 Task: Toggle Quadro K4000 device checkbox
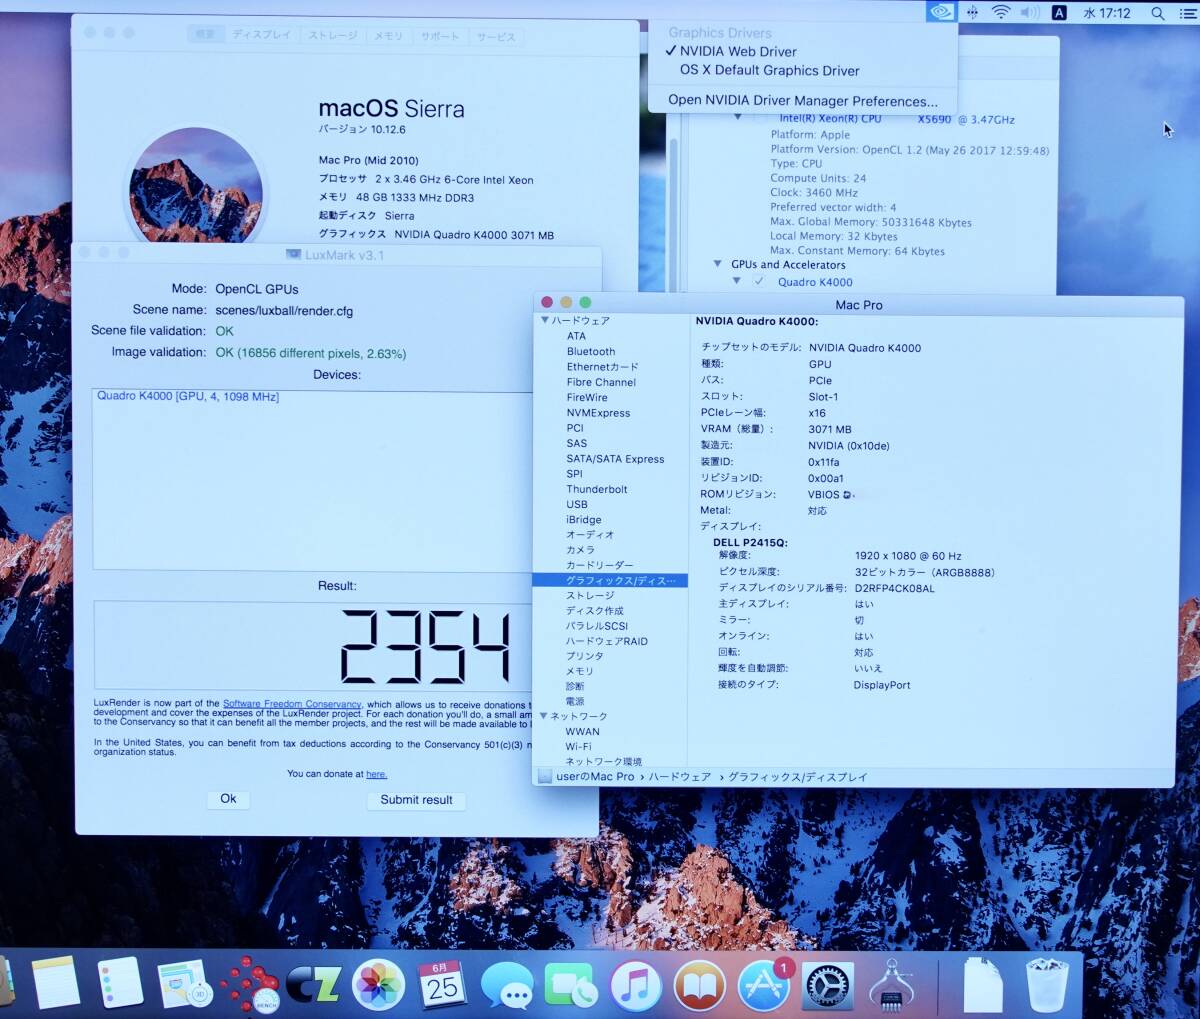[759, 282]
